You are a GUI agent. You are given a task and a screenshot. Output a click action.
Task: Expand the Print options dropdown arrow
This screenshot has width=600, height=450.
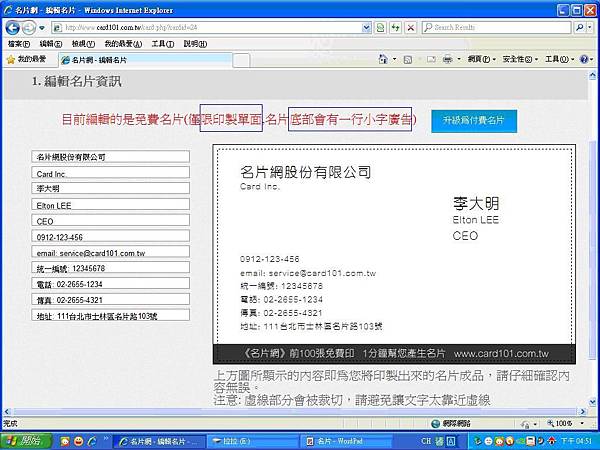(458, 60)
